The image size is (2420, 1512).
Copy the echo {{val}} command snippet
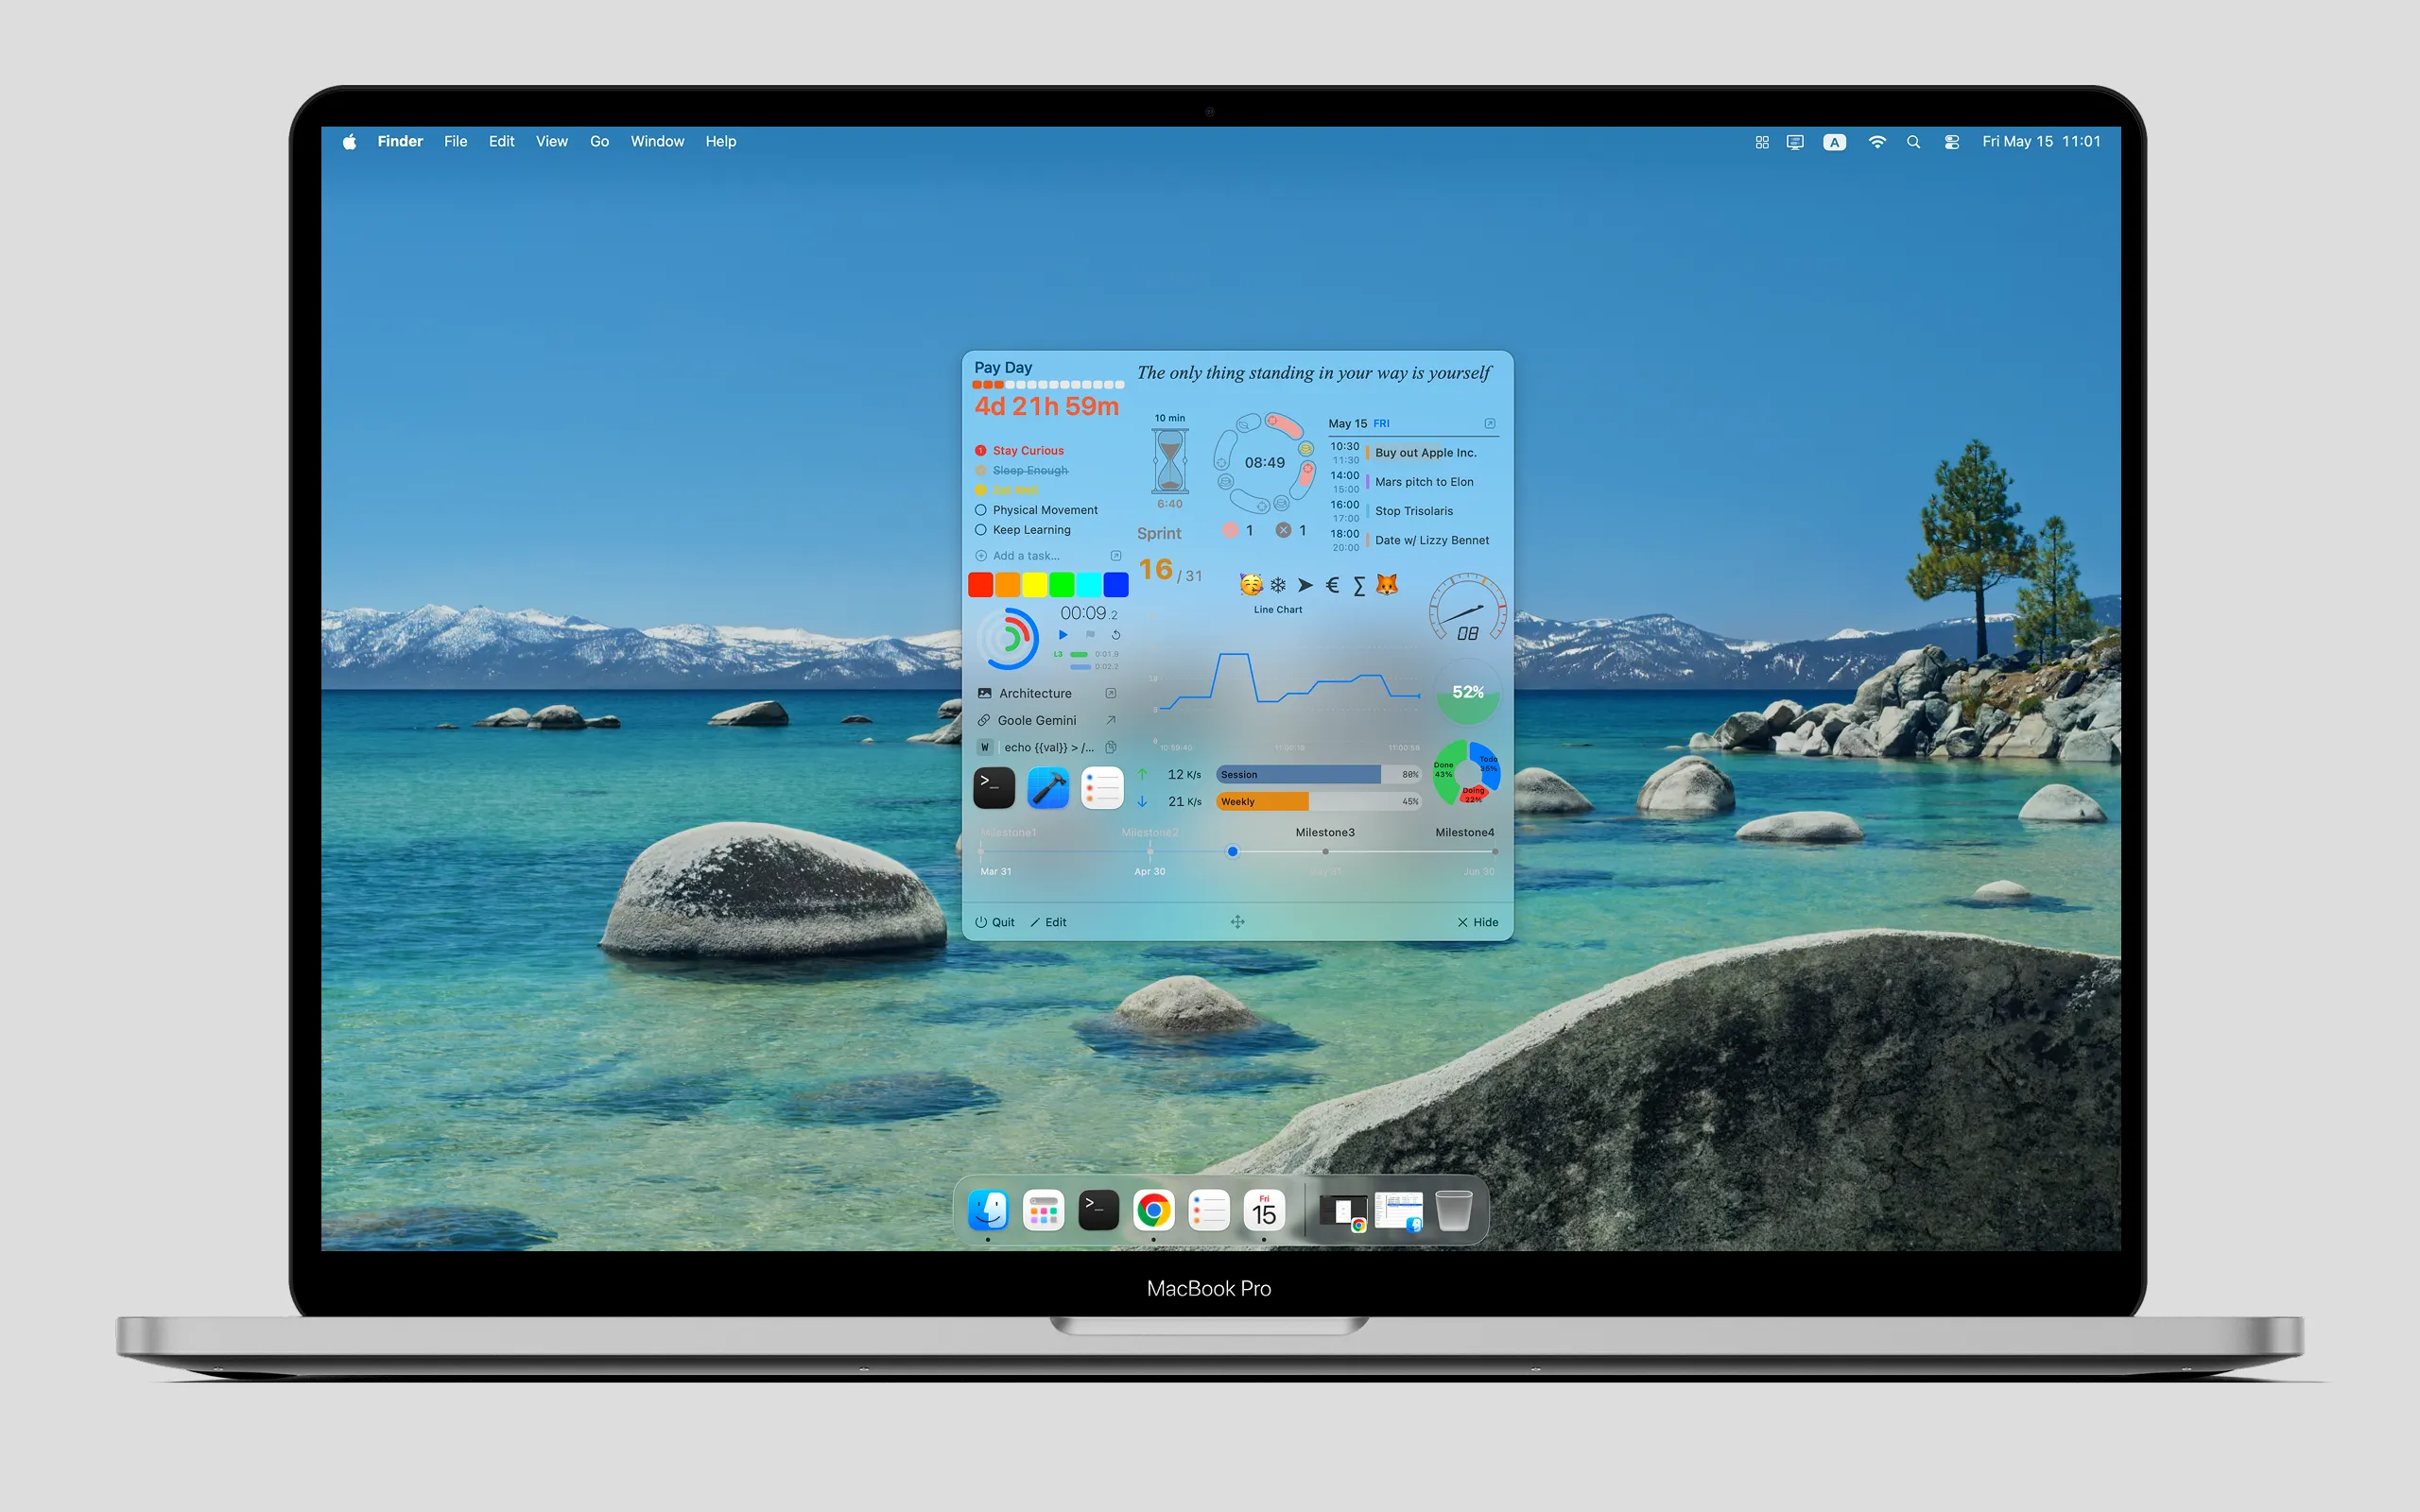click(1111, 747)
